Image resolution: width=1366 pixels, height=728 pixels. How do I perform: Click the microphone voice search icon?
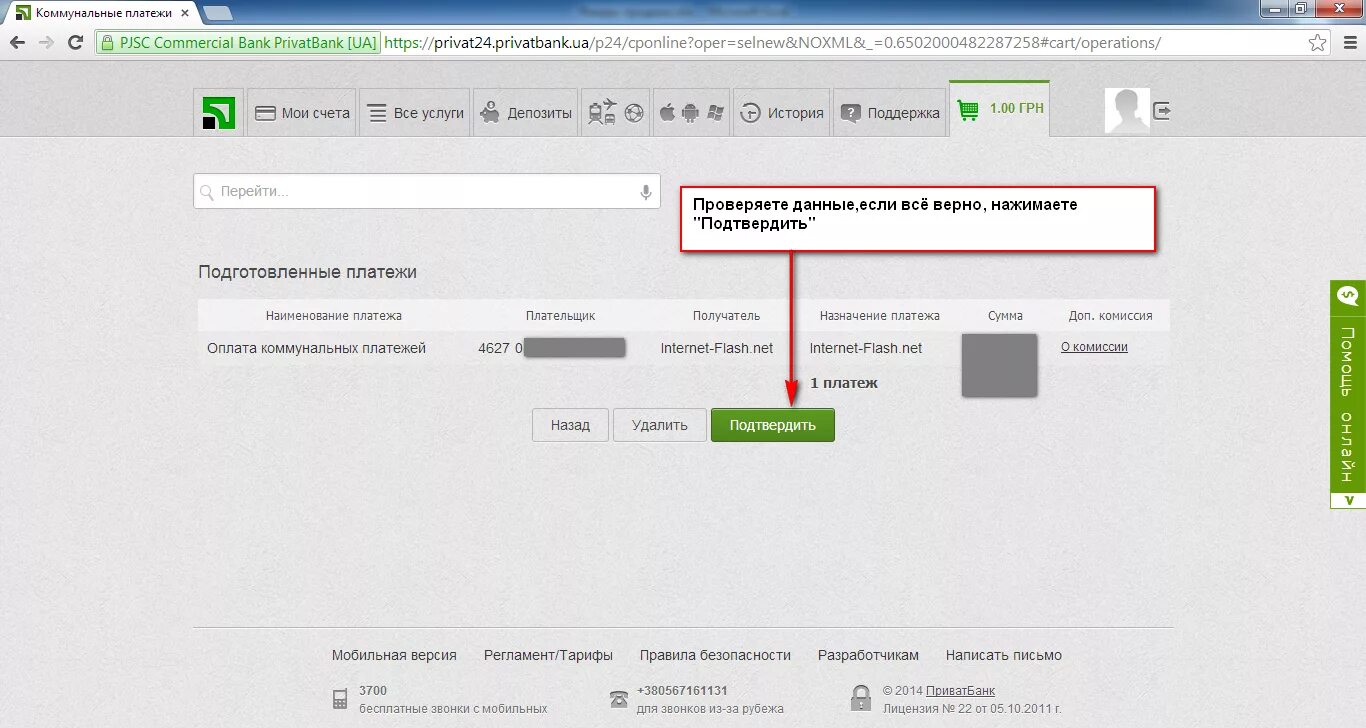tap(646, 191)
